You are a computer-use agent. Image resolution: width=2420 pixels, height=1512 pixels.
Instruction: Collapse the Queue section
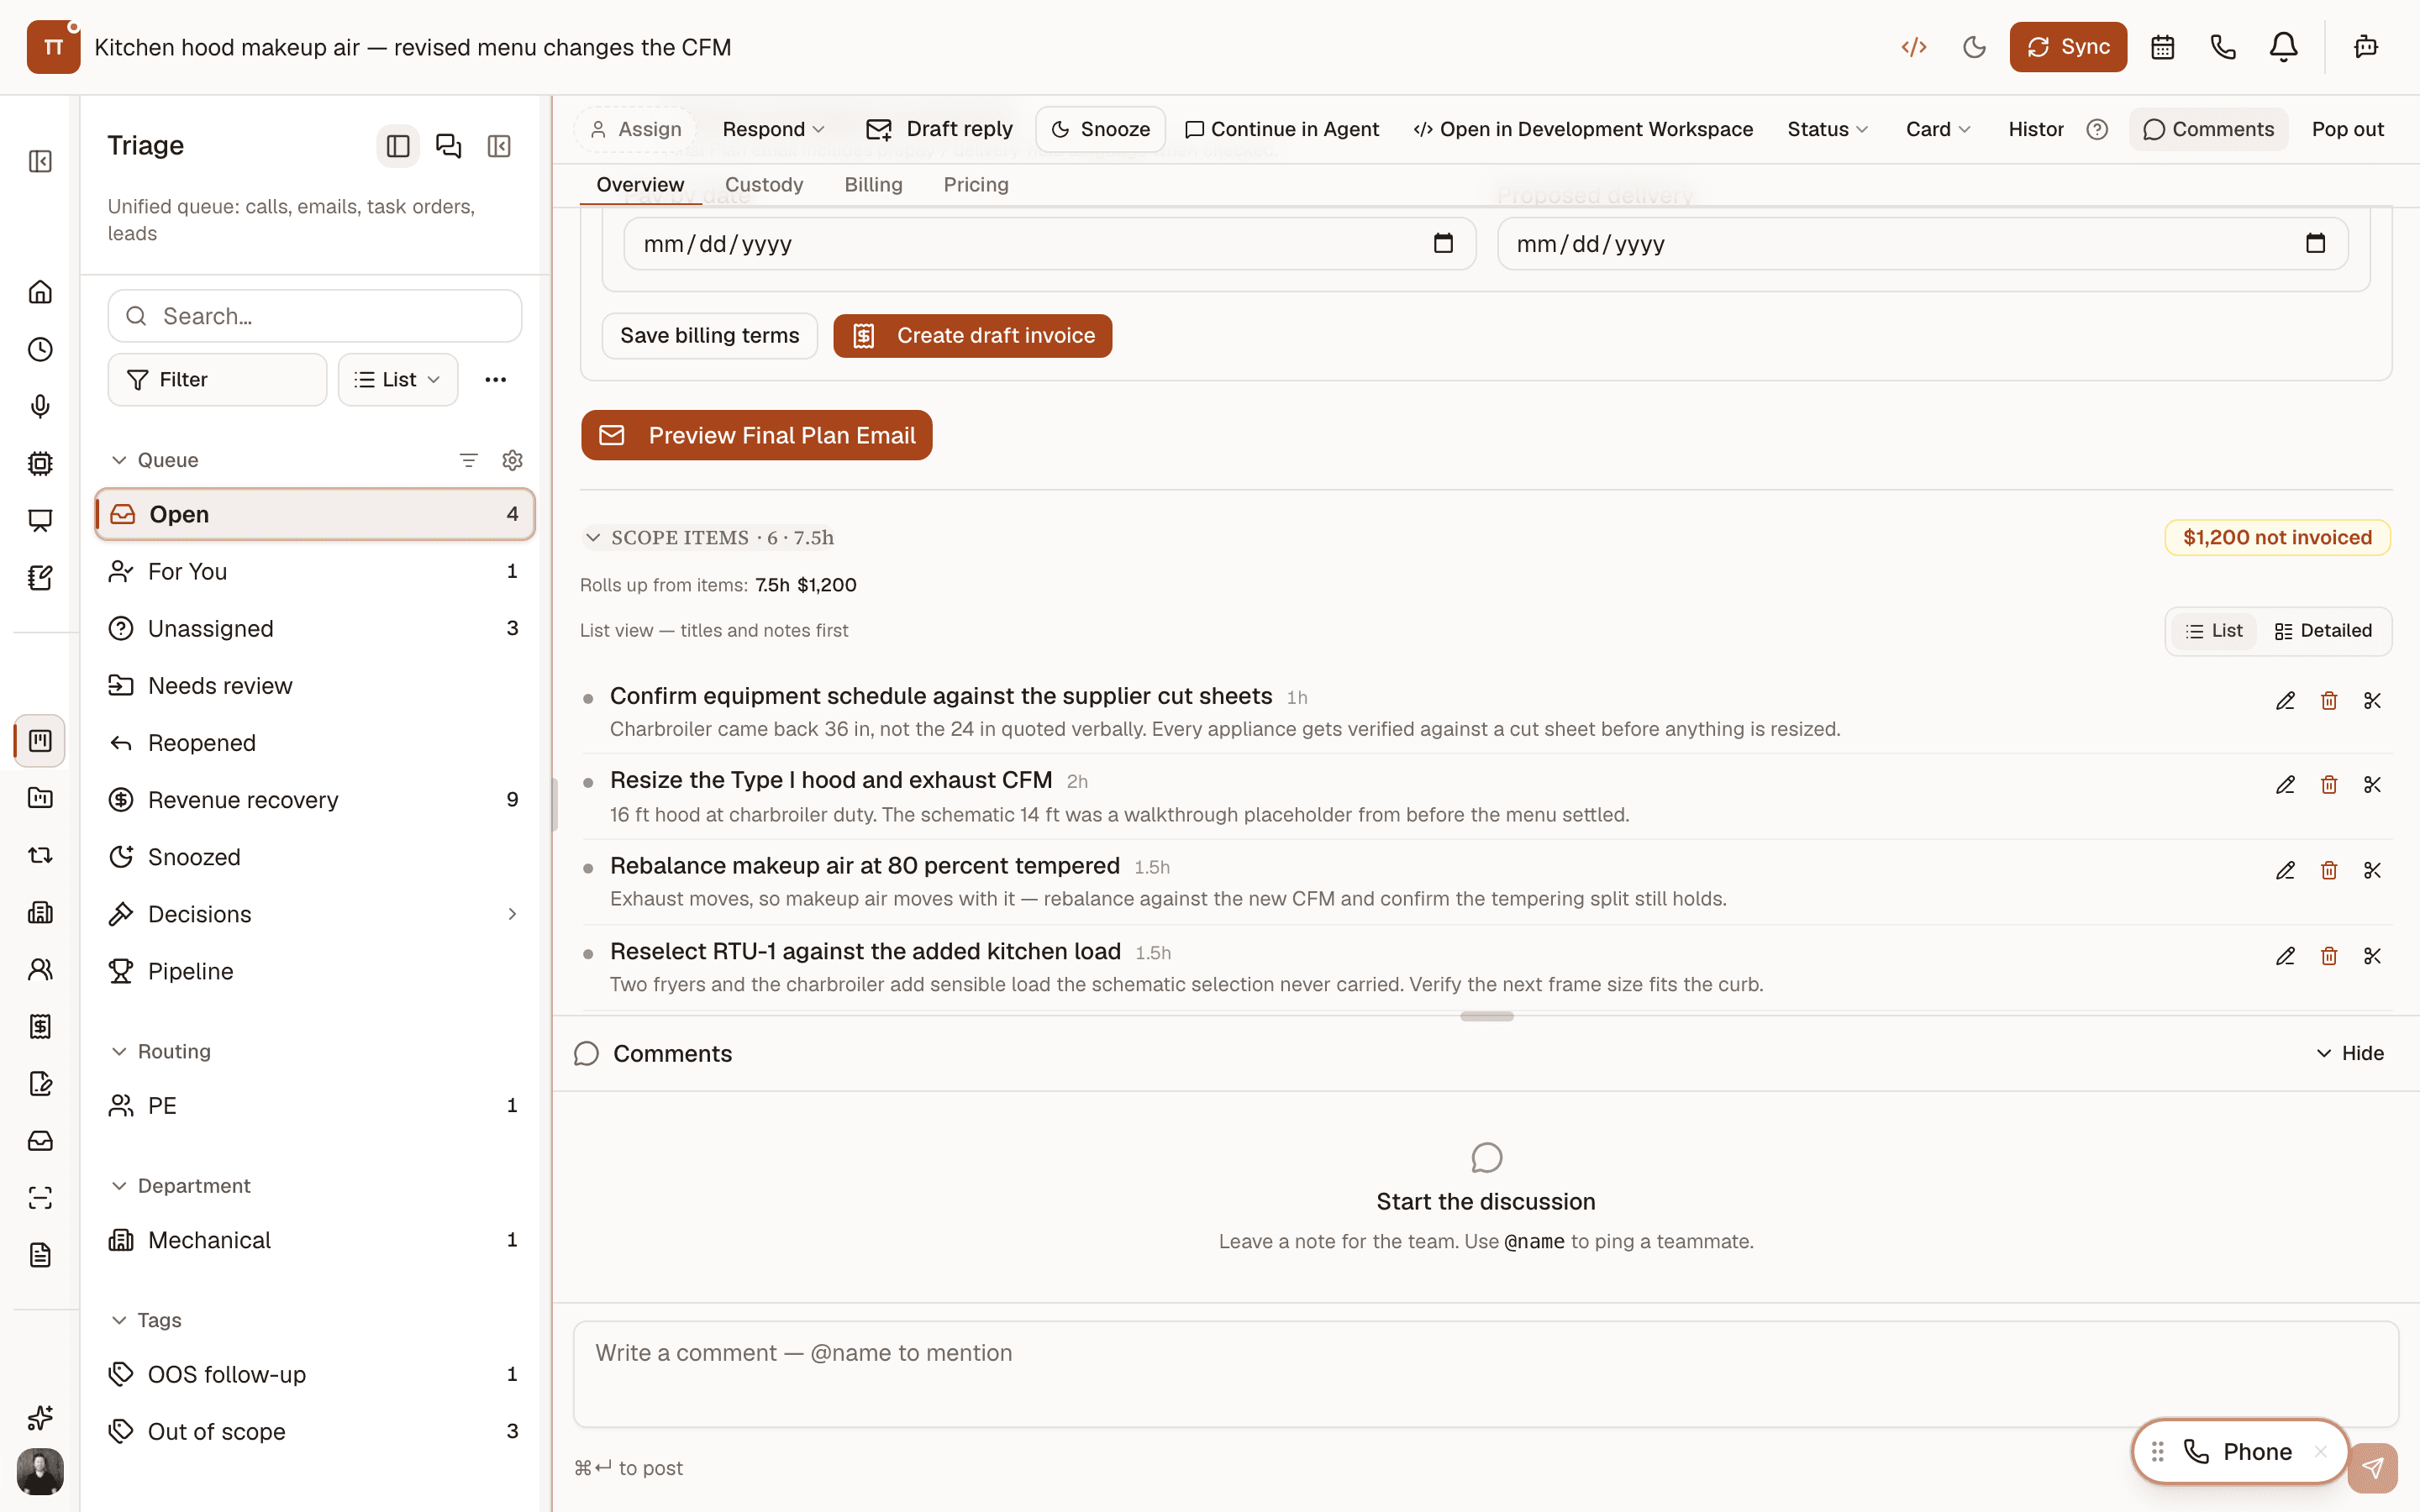tap(119, 460)
